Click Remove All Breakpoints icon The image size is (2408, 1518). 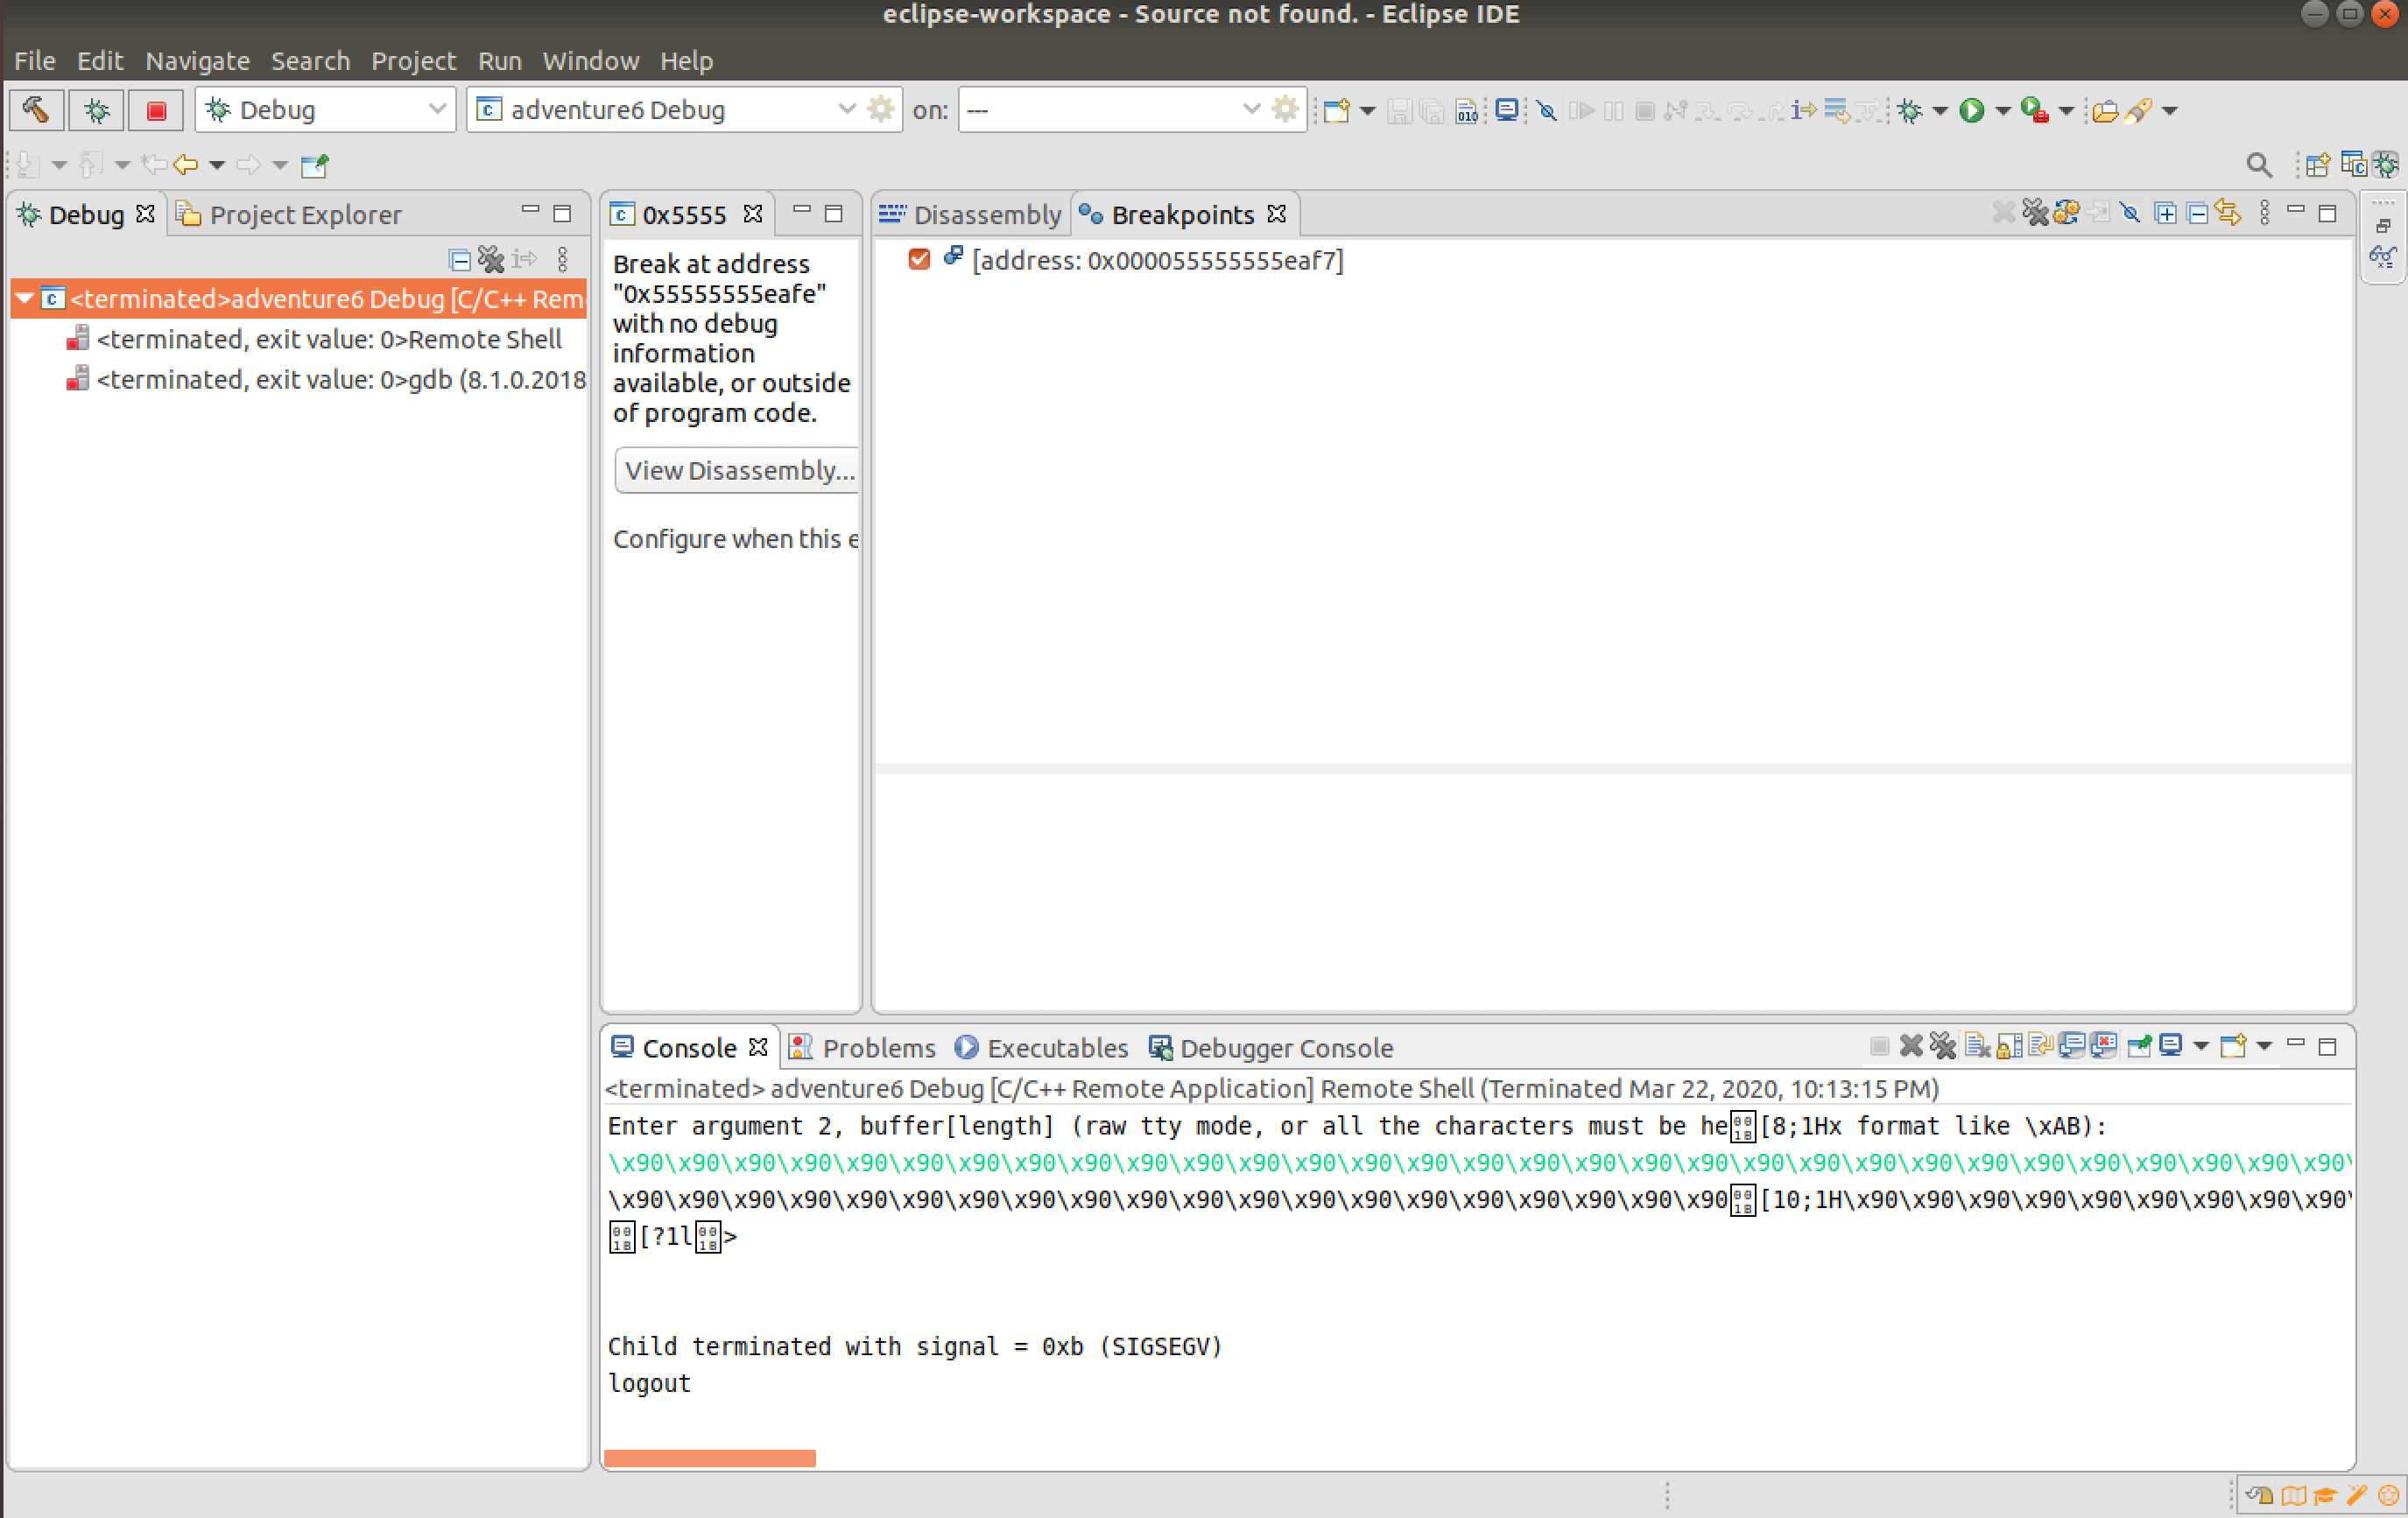click(x=2034, y=213)
